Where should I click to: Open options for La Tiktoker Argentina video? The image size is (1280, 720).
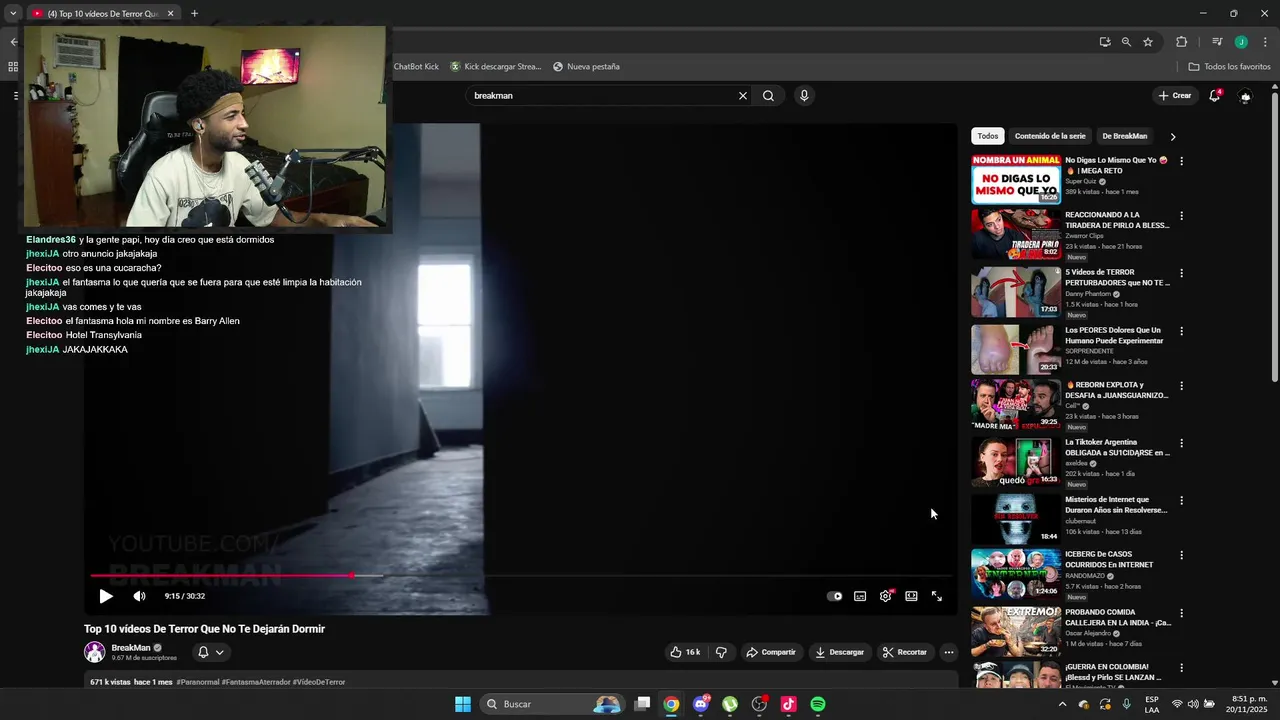click(1181, 443)
